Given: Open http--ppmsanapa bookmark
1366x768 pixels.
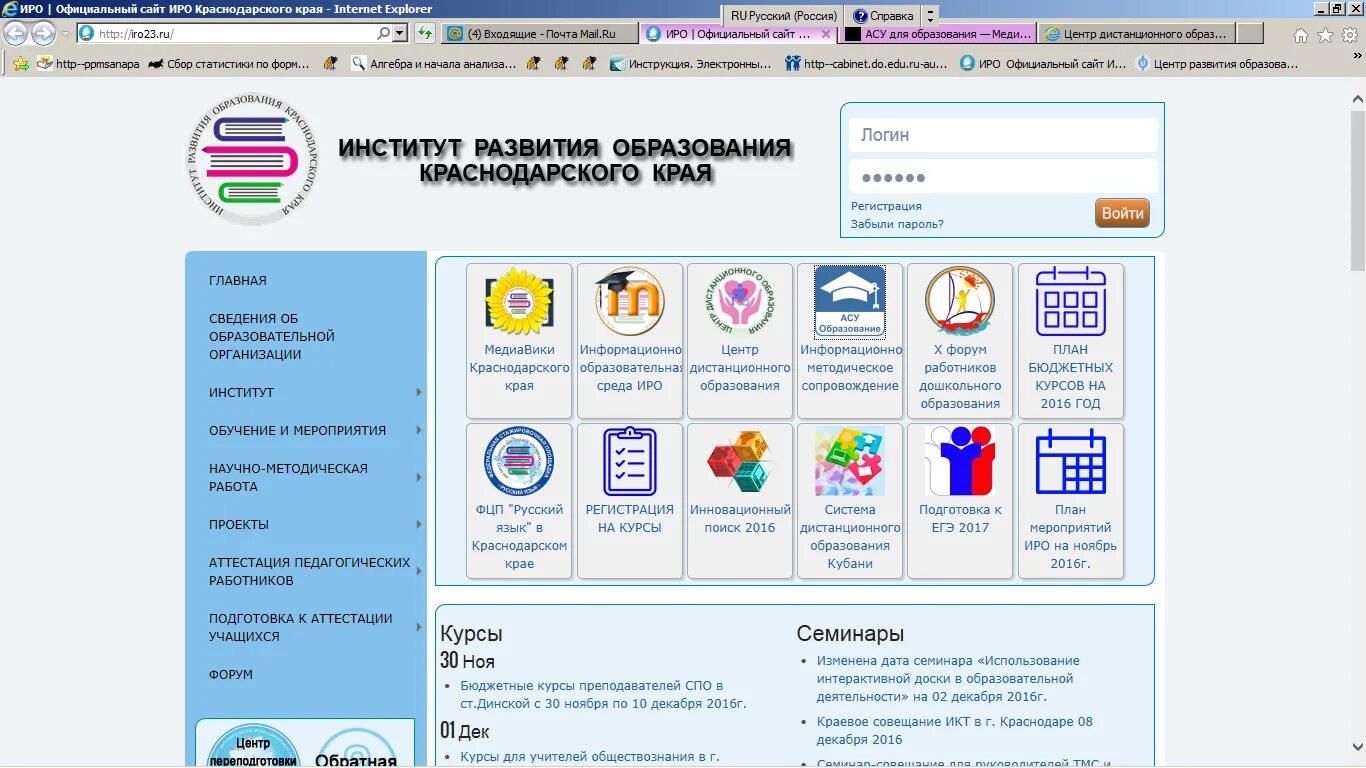Looking at the screenshot, I should click(x=88, y=63).
